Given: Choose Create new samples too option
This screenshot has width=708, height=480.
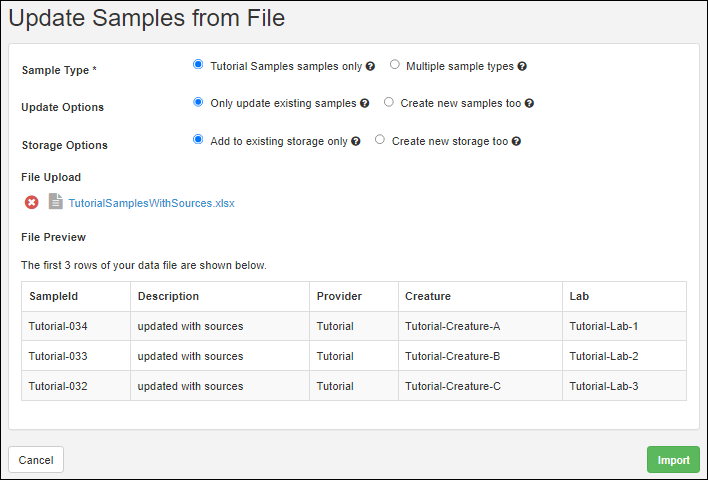Looking at the screenshot, I should click(389, 102).
